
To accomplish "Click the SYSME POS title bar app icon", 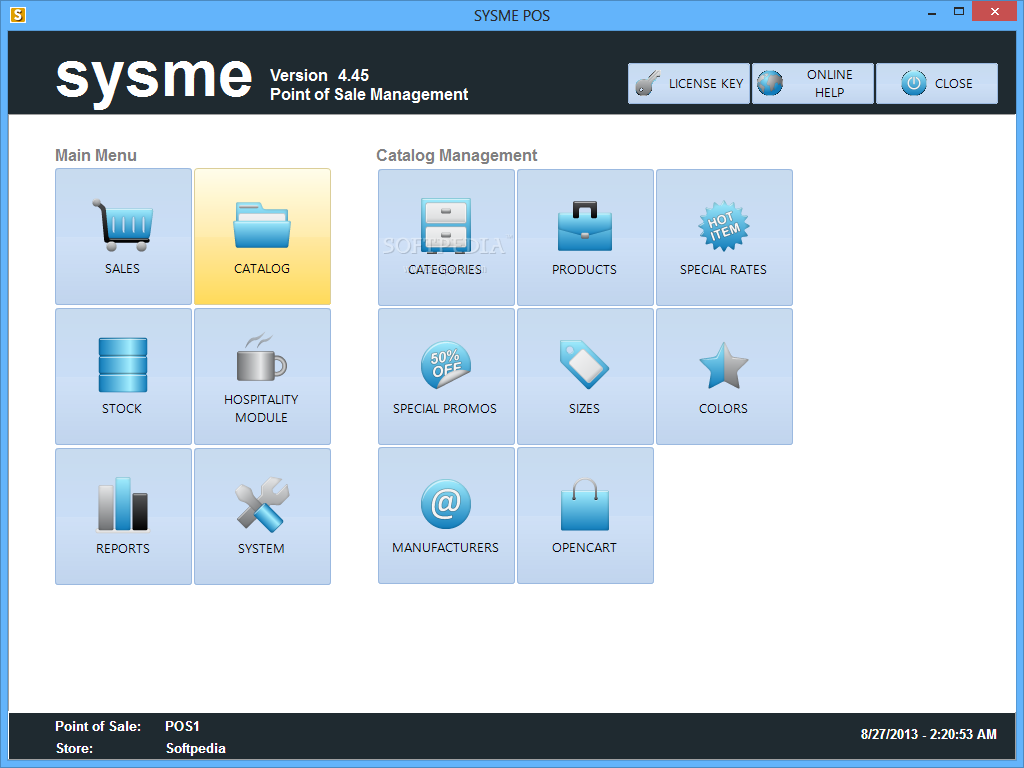I will pyautogui.click(x=18, y=14).
